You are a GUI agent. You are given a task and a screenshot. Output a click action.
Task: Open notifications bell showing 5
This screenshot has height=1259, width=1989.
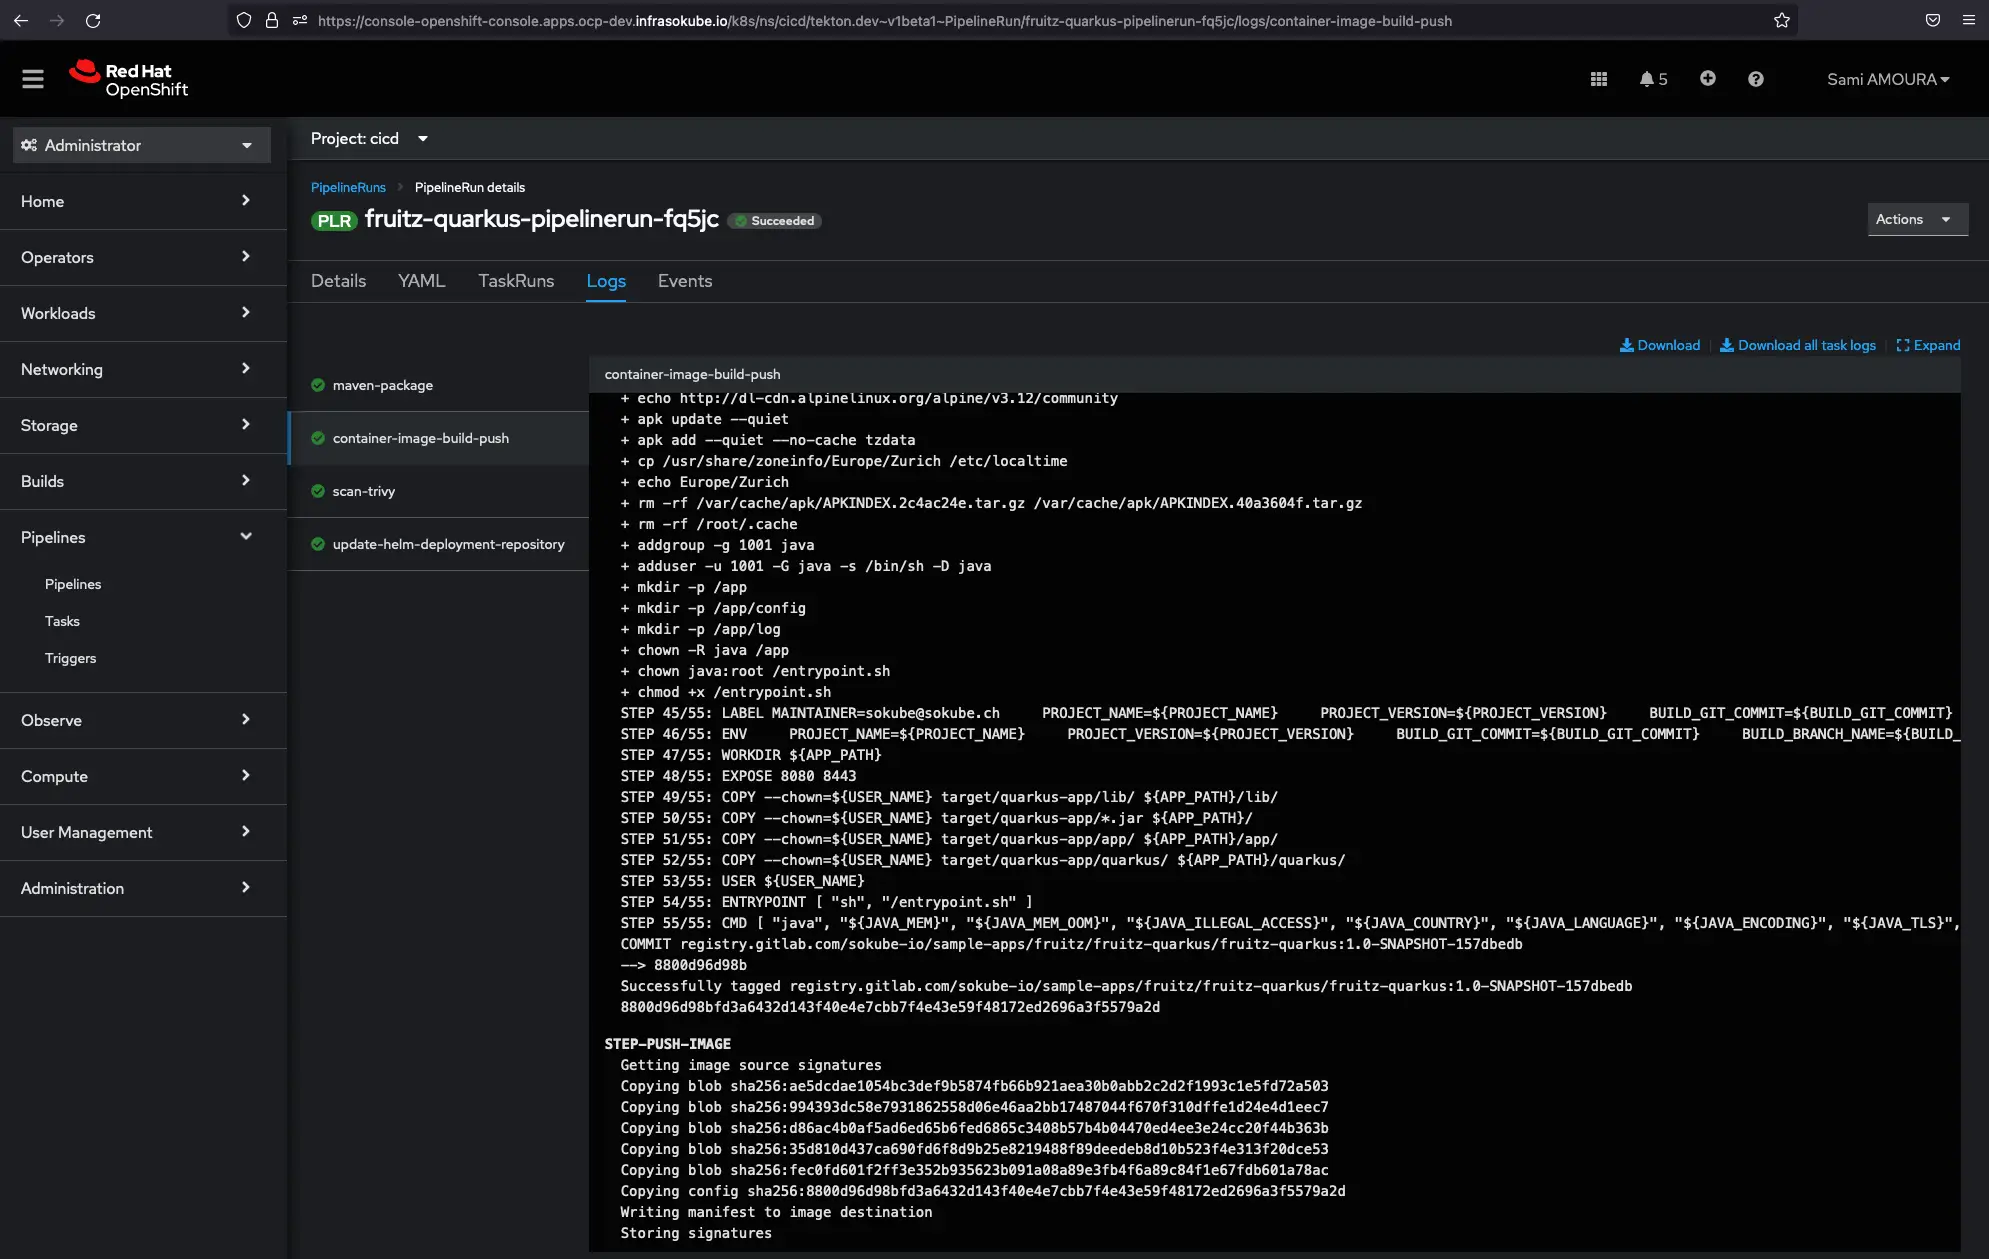[x=1653, y=79]
